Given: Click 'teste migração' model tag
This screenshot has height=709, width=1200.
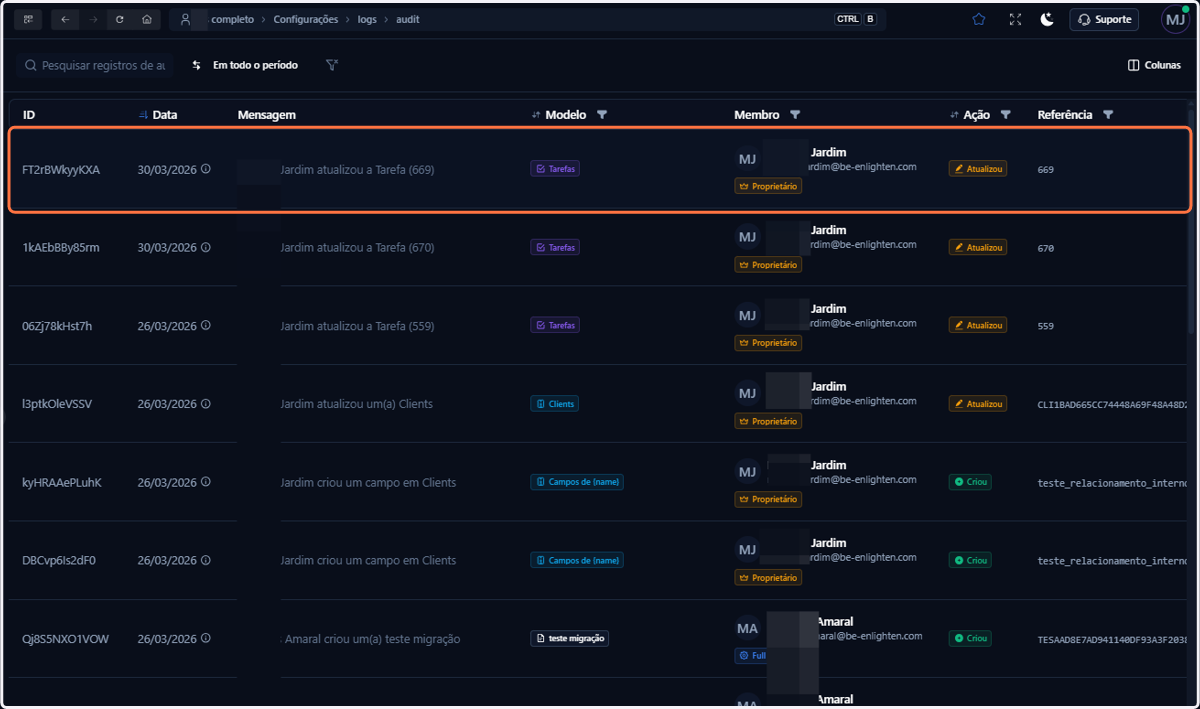Looking at the screenshot, I should point(570,638).
